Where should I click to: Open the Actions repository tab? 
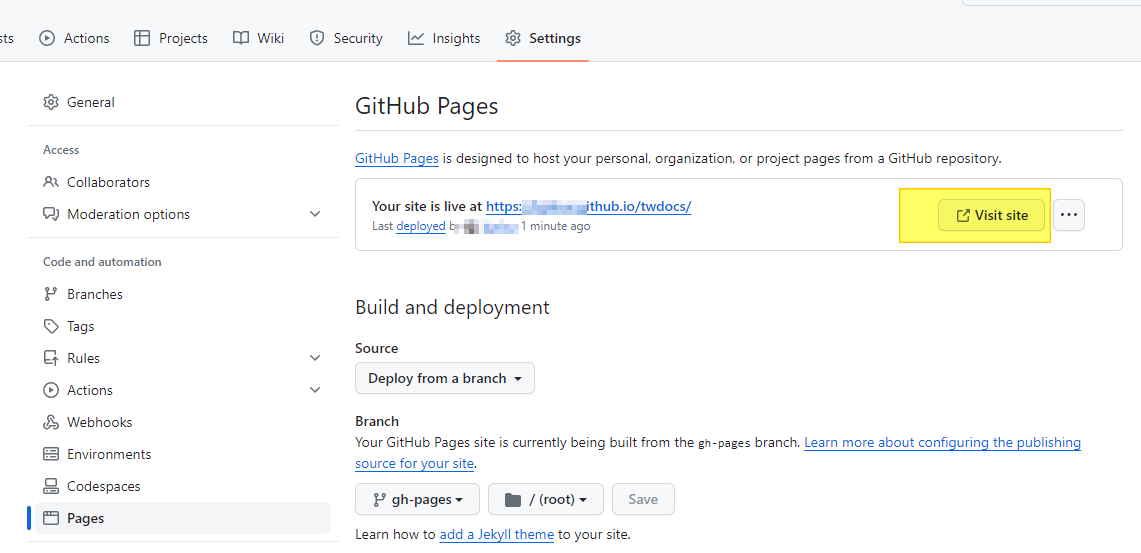coord(74,38)
